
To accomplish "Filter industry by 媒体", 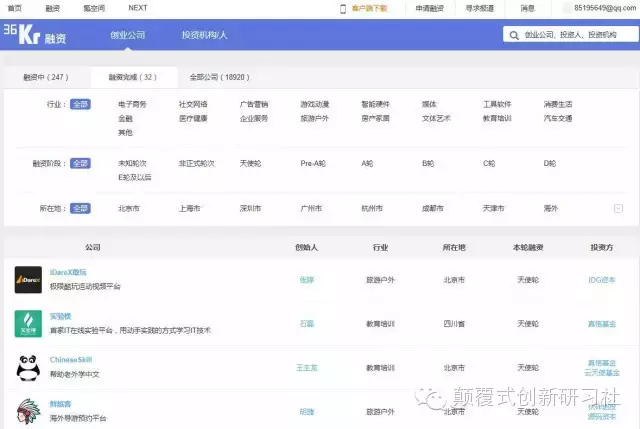I will tap(429, 104).
